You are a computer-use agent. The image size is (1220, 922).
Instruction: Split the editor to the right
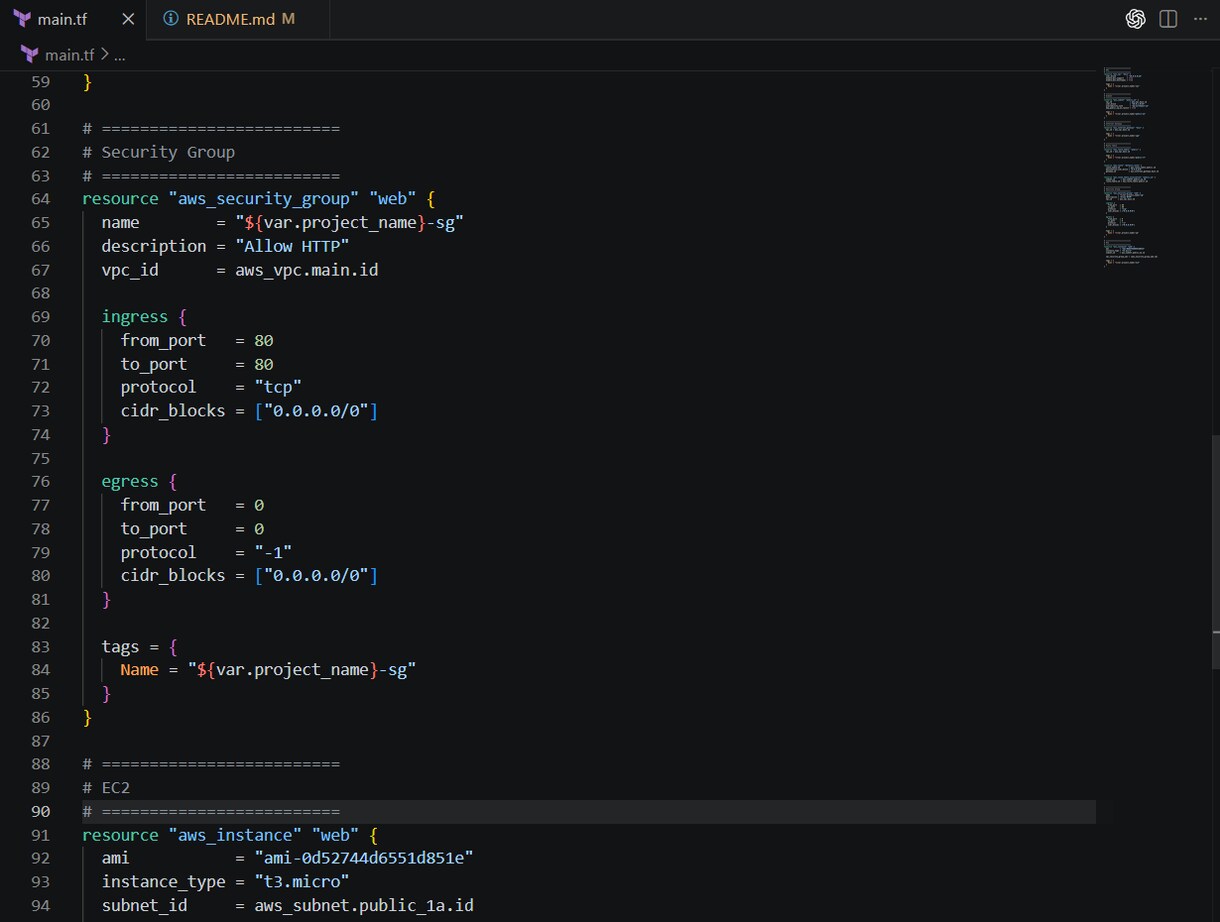coord(1168,19)
